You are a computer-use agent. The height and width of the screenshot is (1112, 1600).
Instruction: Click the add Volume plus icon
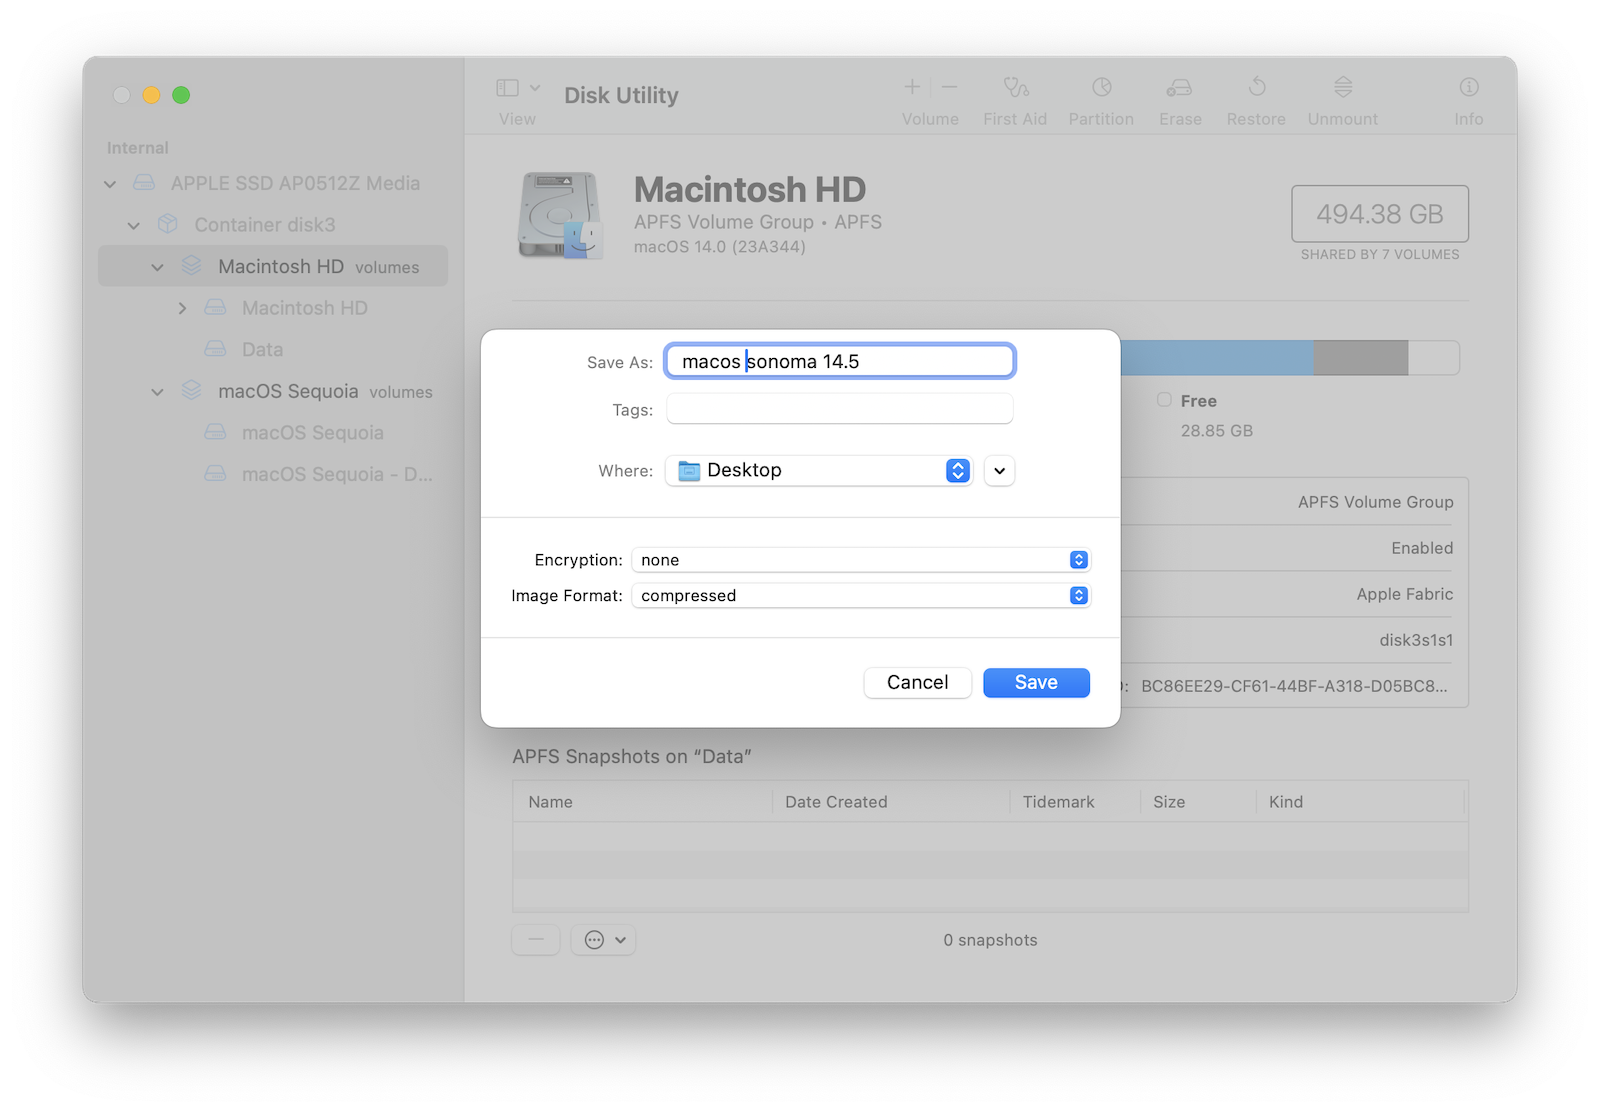912,87
